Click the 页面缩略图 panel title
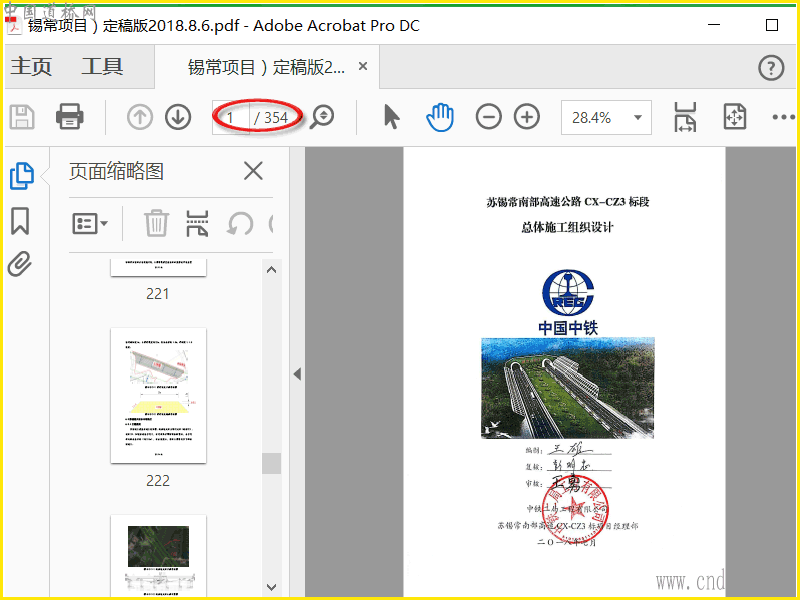This screenshot has height=600, width=800. [x=116, y=171]
